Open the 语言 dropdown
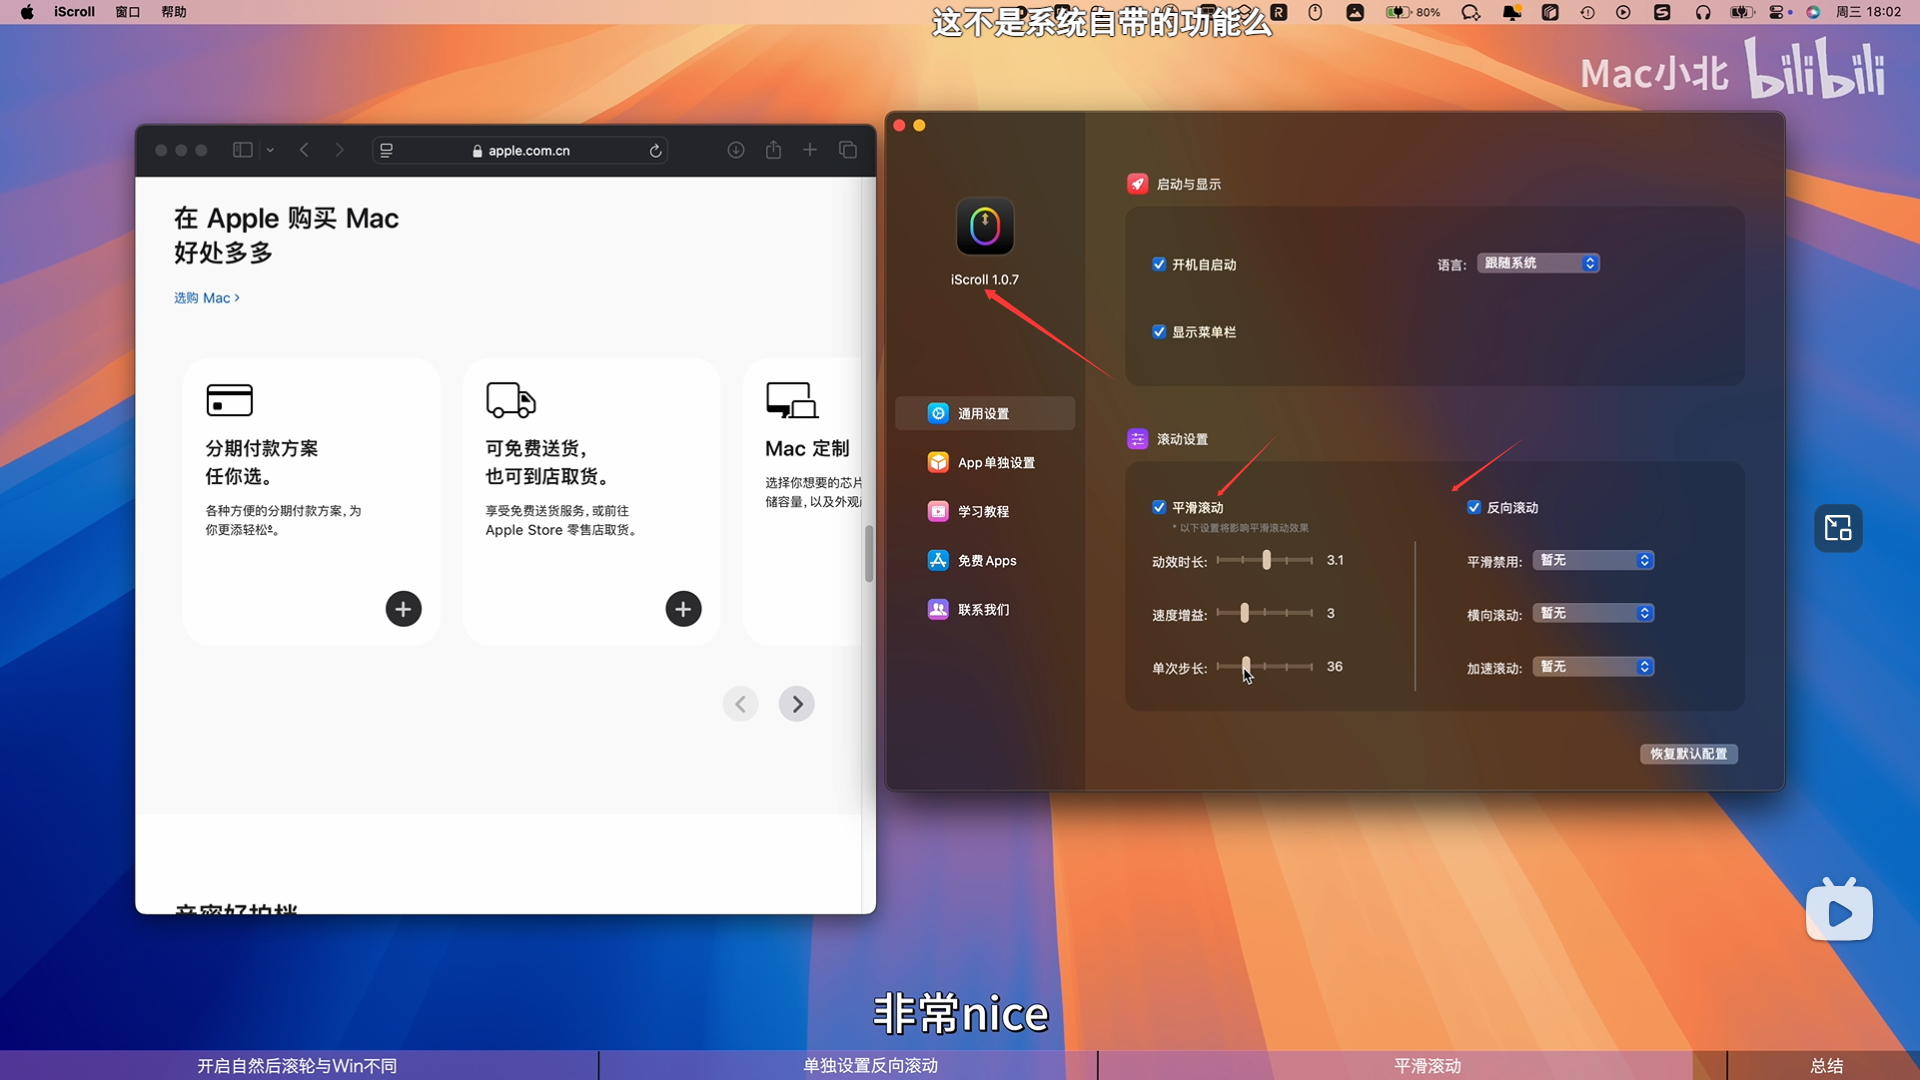Image resolution: width=1920 pixels, height=1080 pixels. pos(1538,263)
